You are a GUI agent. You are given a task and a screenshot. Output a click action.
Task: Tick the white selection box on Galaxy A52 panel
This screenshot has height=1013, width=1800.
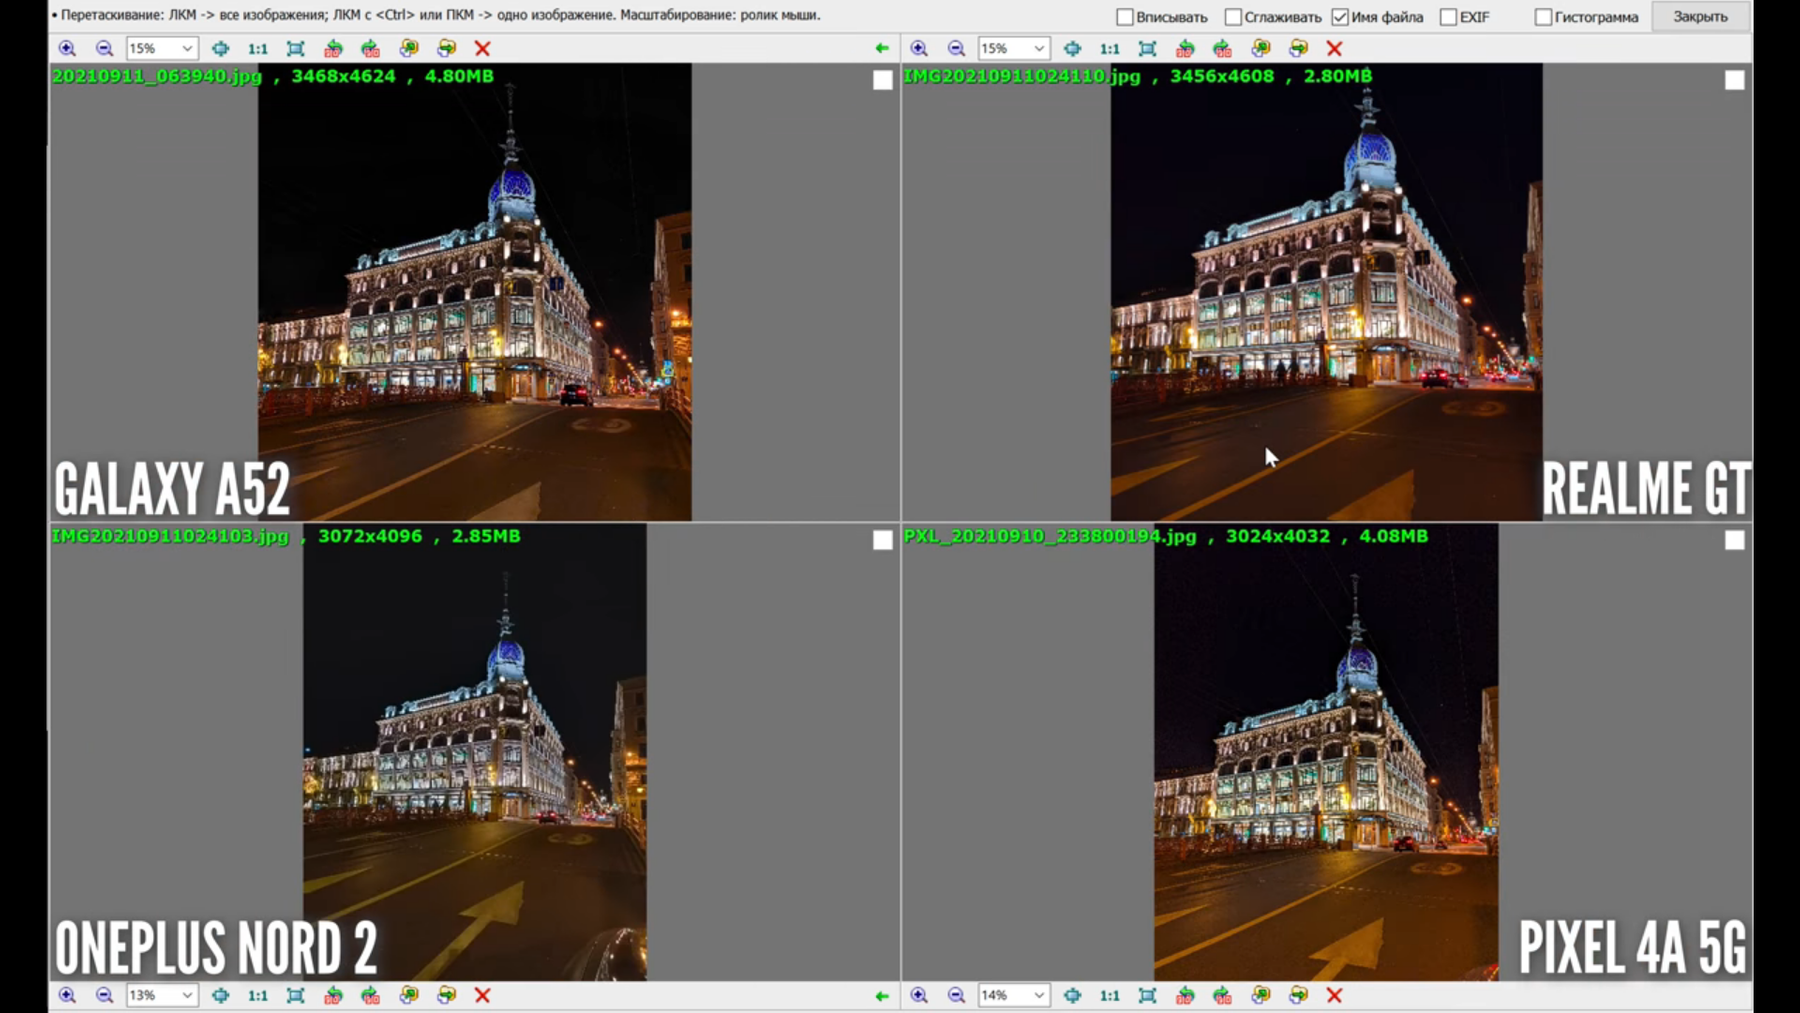(x=882, y=80)
